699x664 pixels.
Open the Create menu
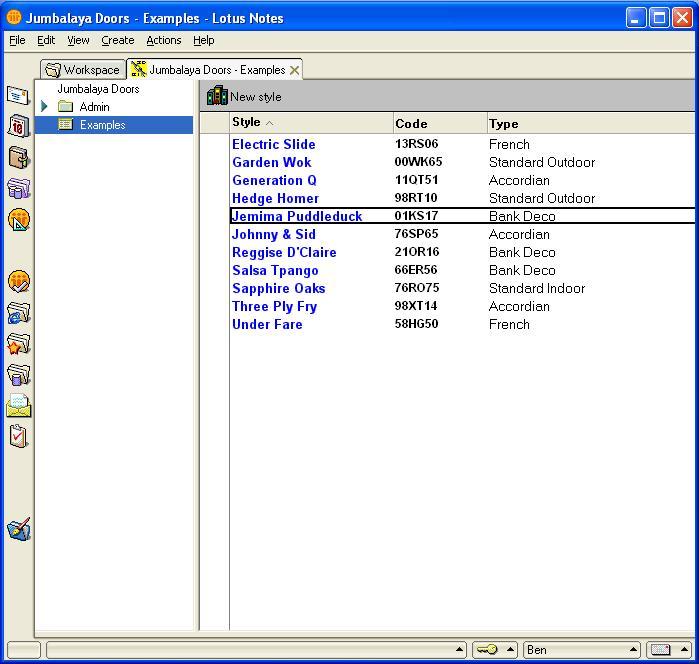pyautogui.click(x=117, y=40)
